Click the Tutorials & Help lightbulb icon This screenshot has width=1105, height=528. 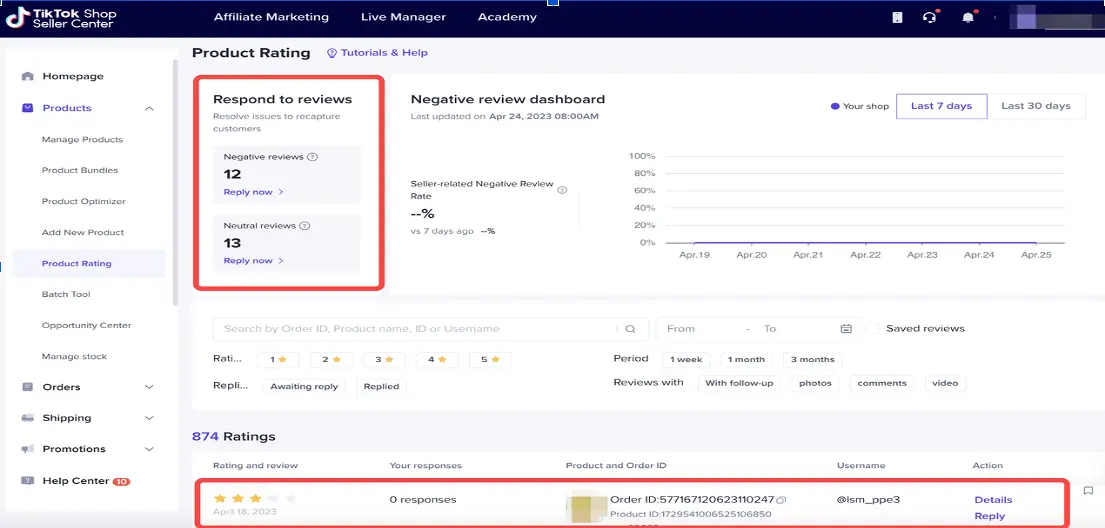click(332, 53)
